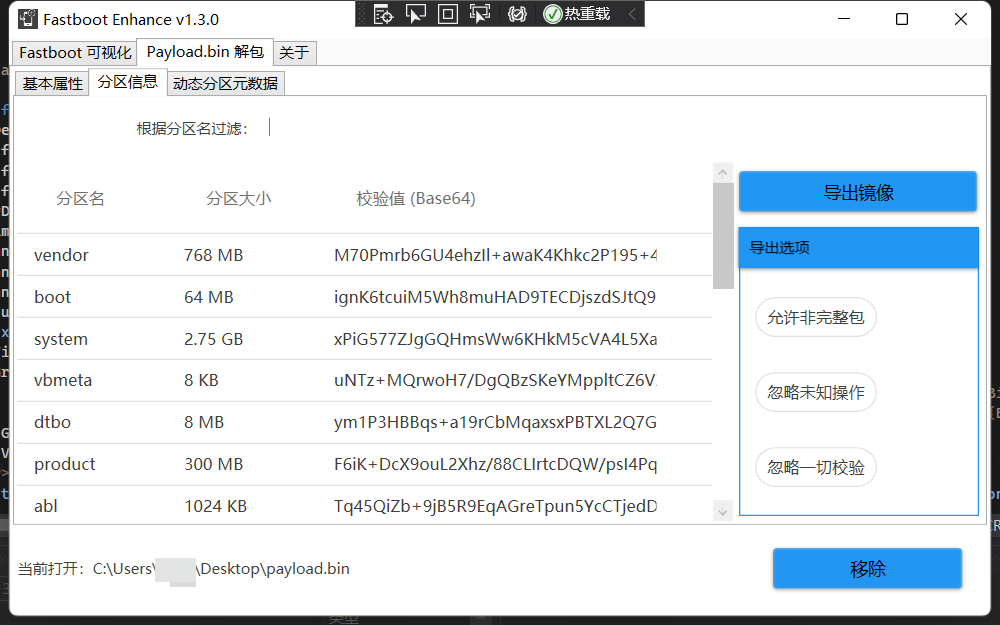Screen dimensions: 1000x625
Task: Click the partition list scrollbar thumb
Action: (723, 236)
